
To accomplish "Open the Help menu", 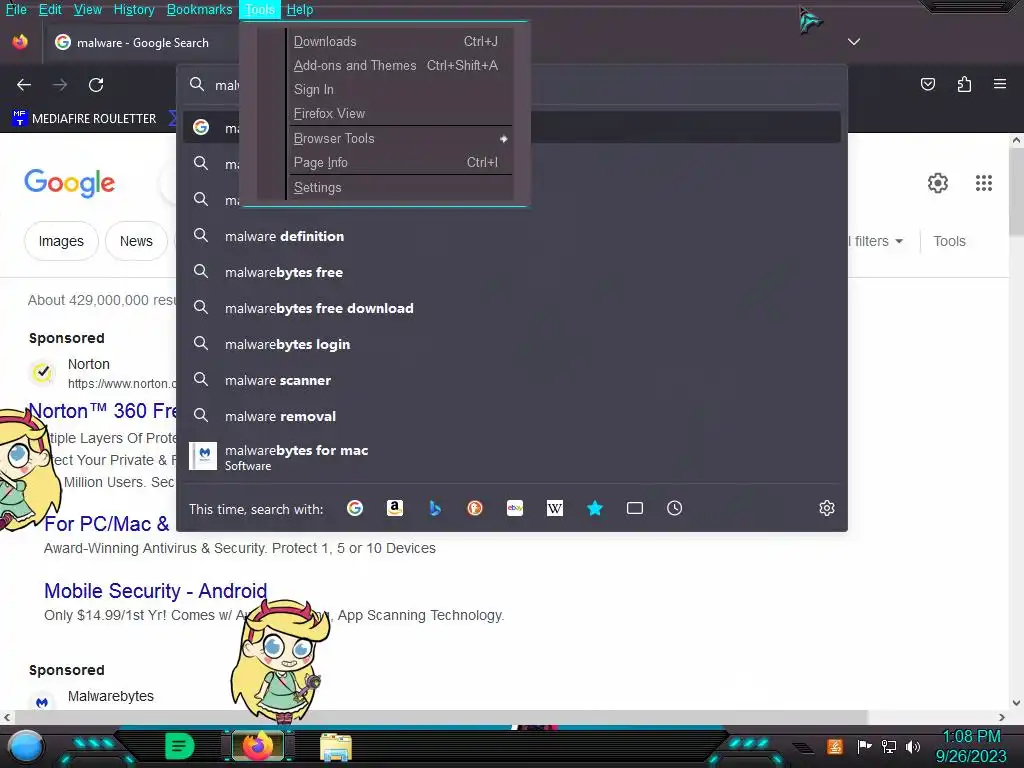I will pos(300,10).
